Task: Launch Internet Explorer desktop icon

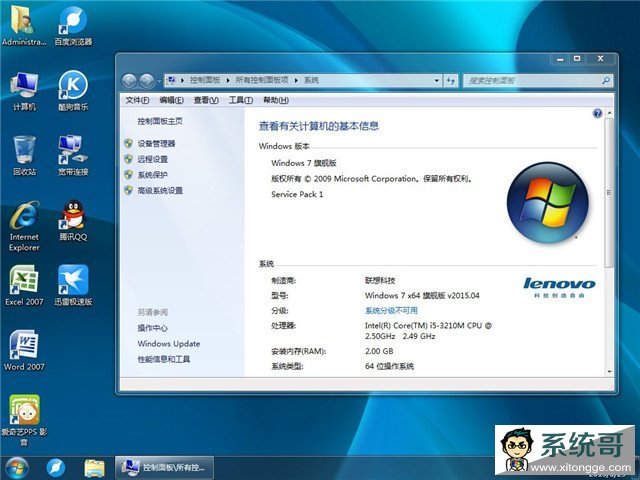Action: 24,226
